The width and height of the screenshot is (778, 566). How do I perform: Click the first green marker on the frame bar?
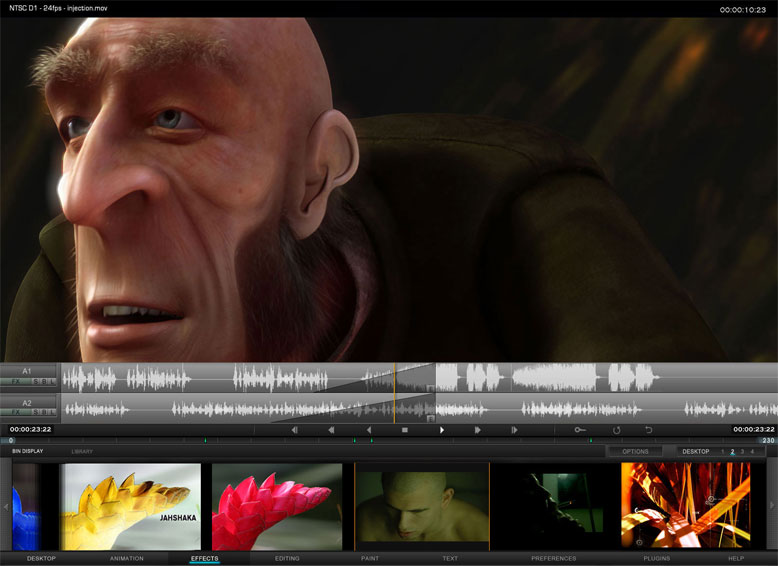(205, 440)
